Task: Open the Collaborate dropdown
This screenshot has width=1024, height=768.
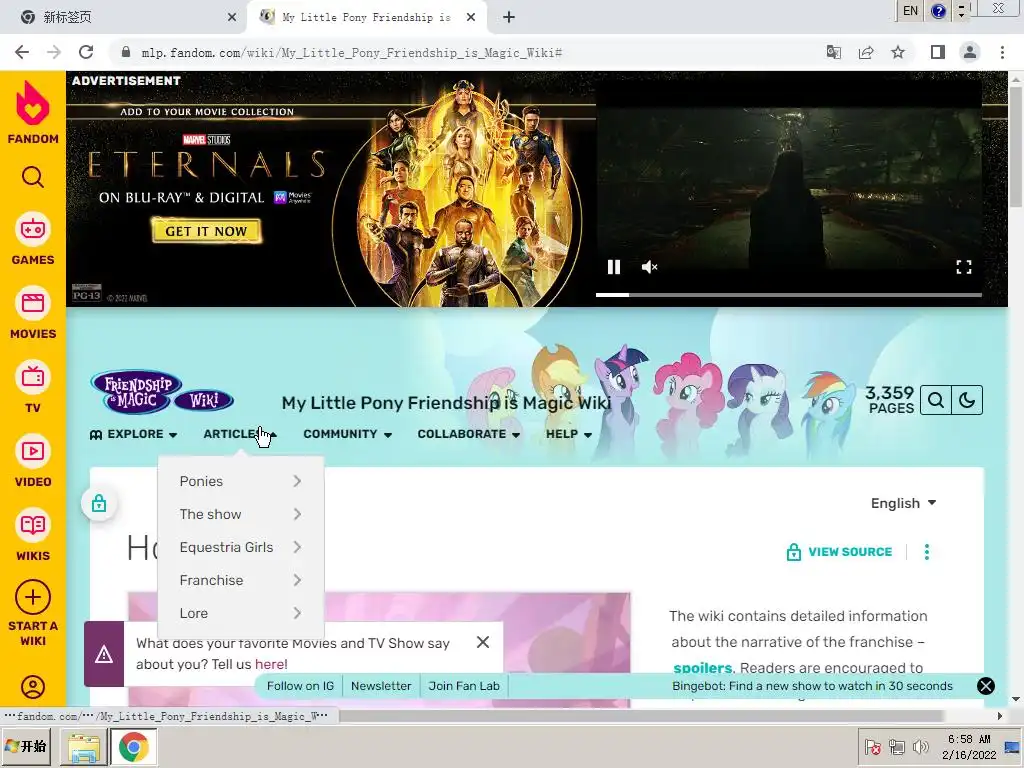Action: (x=469, y=434)
